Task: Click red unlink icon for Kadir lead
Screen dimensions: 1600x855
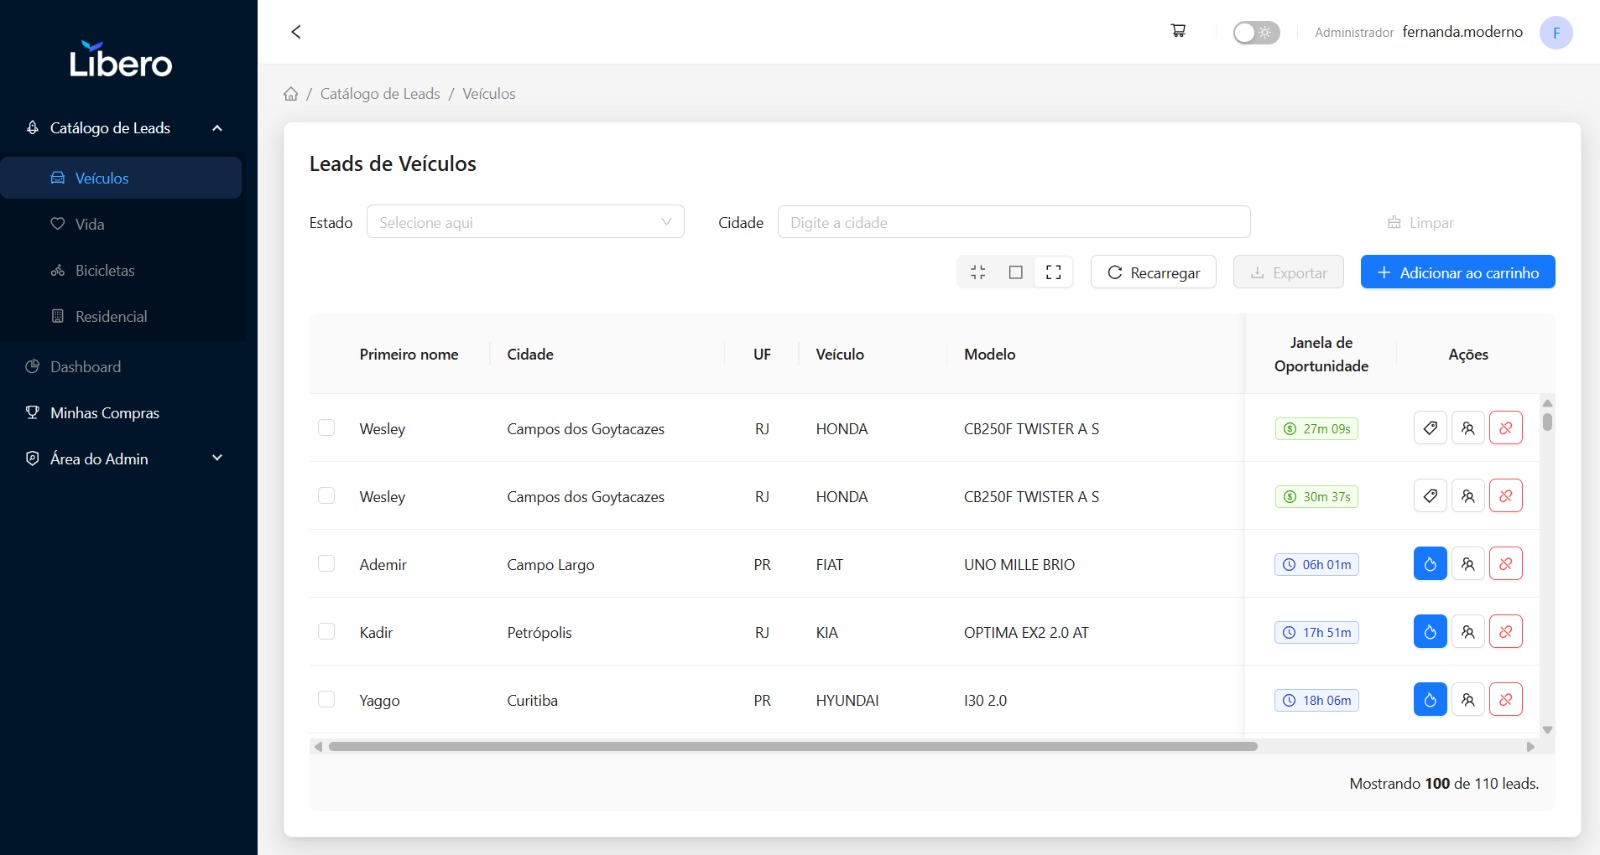Action: click(x=1505, y=632)
